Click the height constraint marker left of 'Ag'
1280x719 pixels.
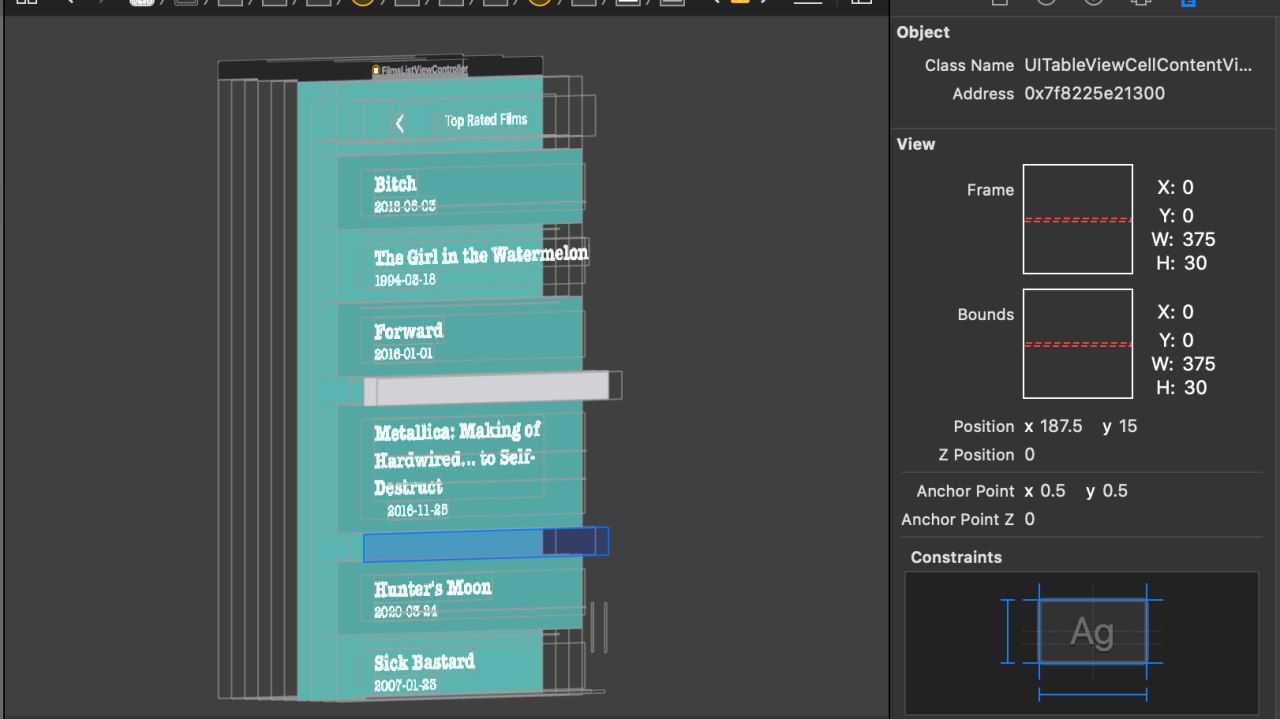coord(1008,631)
